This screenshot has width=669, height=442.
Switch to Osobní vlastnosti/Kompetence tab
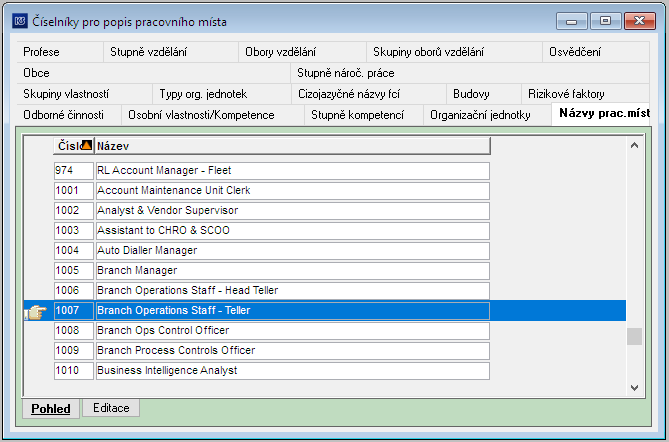(x=213, y=115)
